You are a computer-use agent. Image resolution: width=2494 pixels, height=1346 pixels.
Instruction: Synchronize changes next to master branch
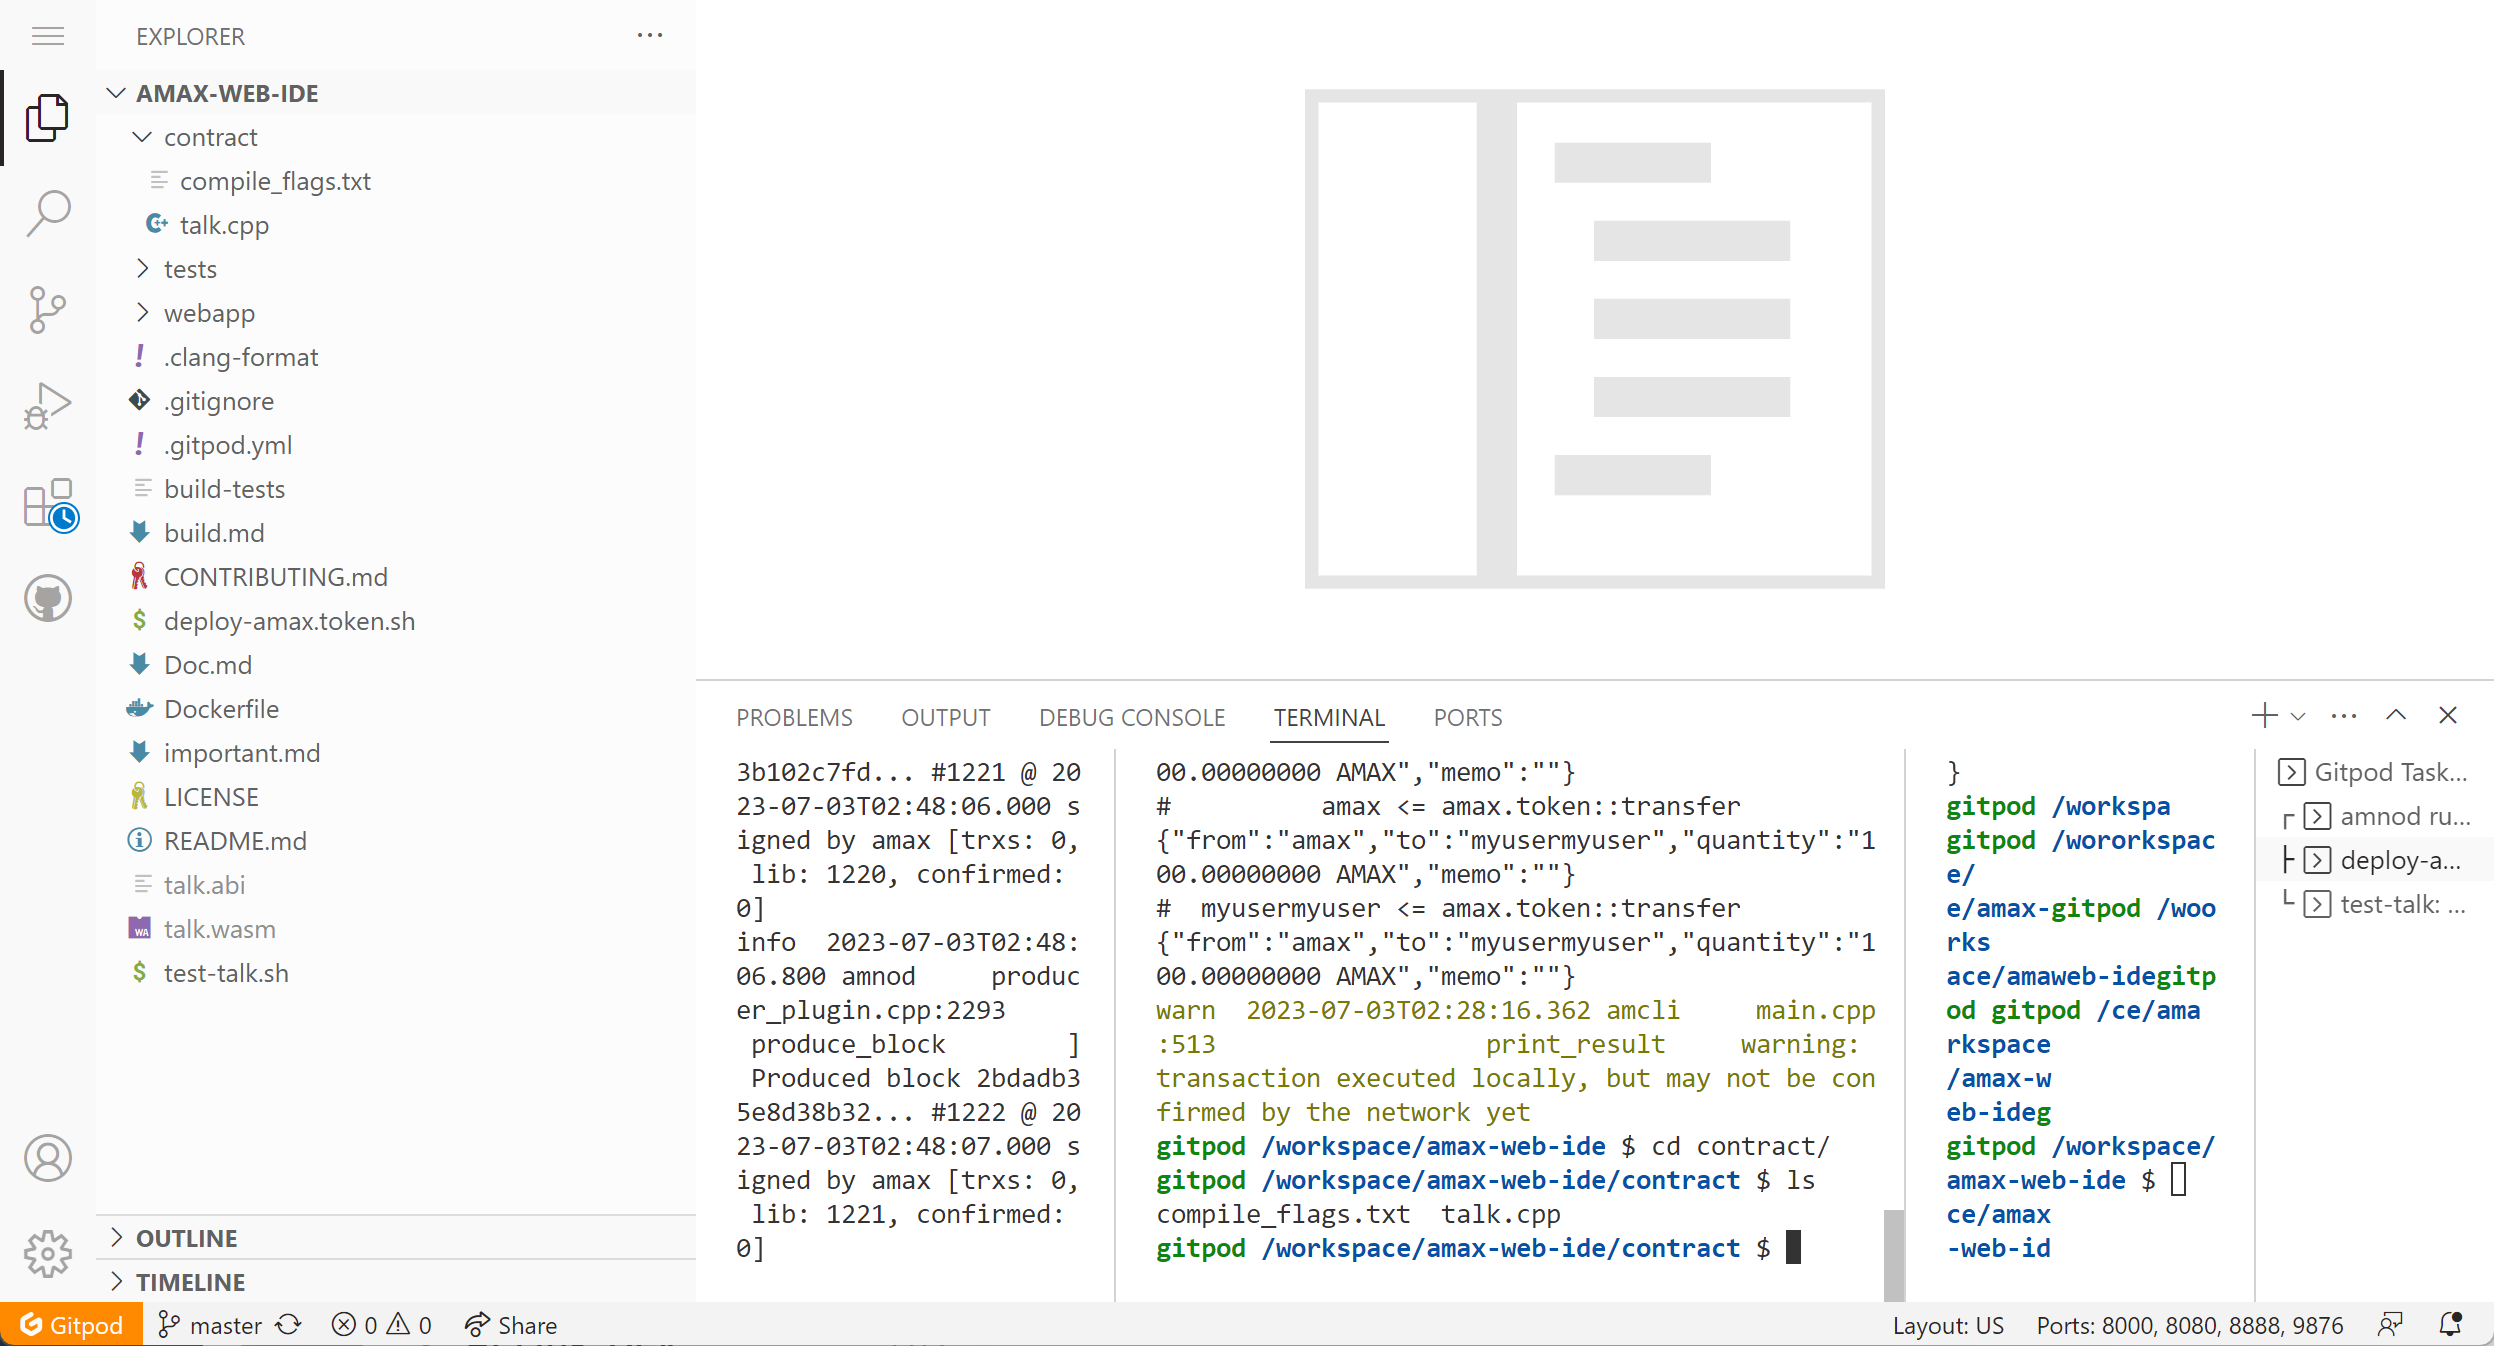[289, 1325]
